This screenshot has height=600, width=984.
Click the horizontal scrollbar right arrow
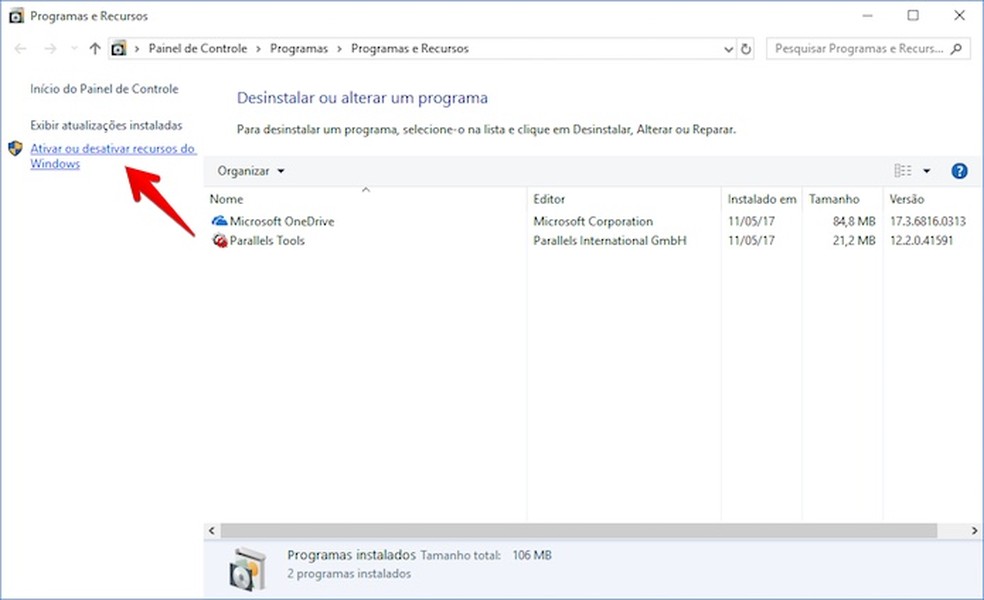click(975, 531)
